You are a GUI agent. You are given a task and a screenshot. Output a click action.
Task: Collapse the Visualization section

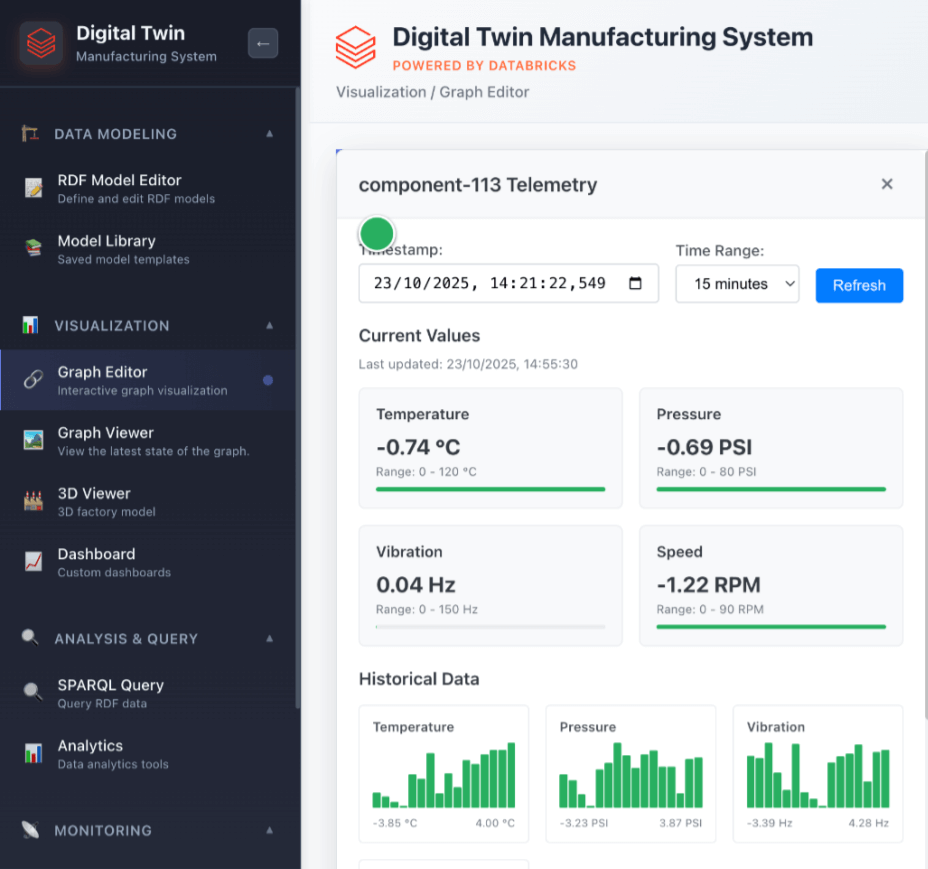click(268, 326)
